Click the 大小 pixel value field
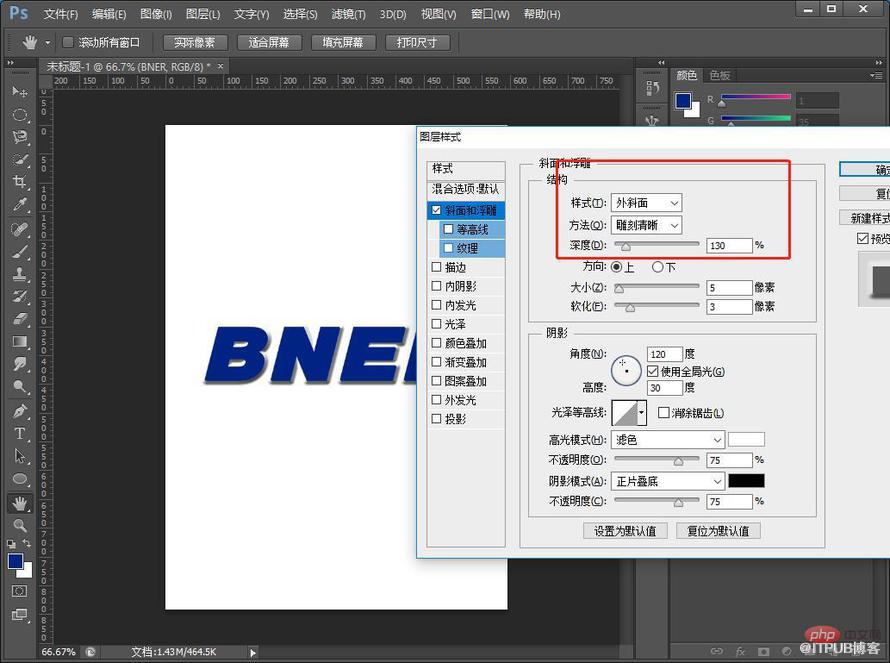The image size is (890, 663). coord(729,288)
